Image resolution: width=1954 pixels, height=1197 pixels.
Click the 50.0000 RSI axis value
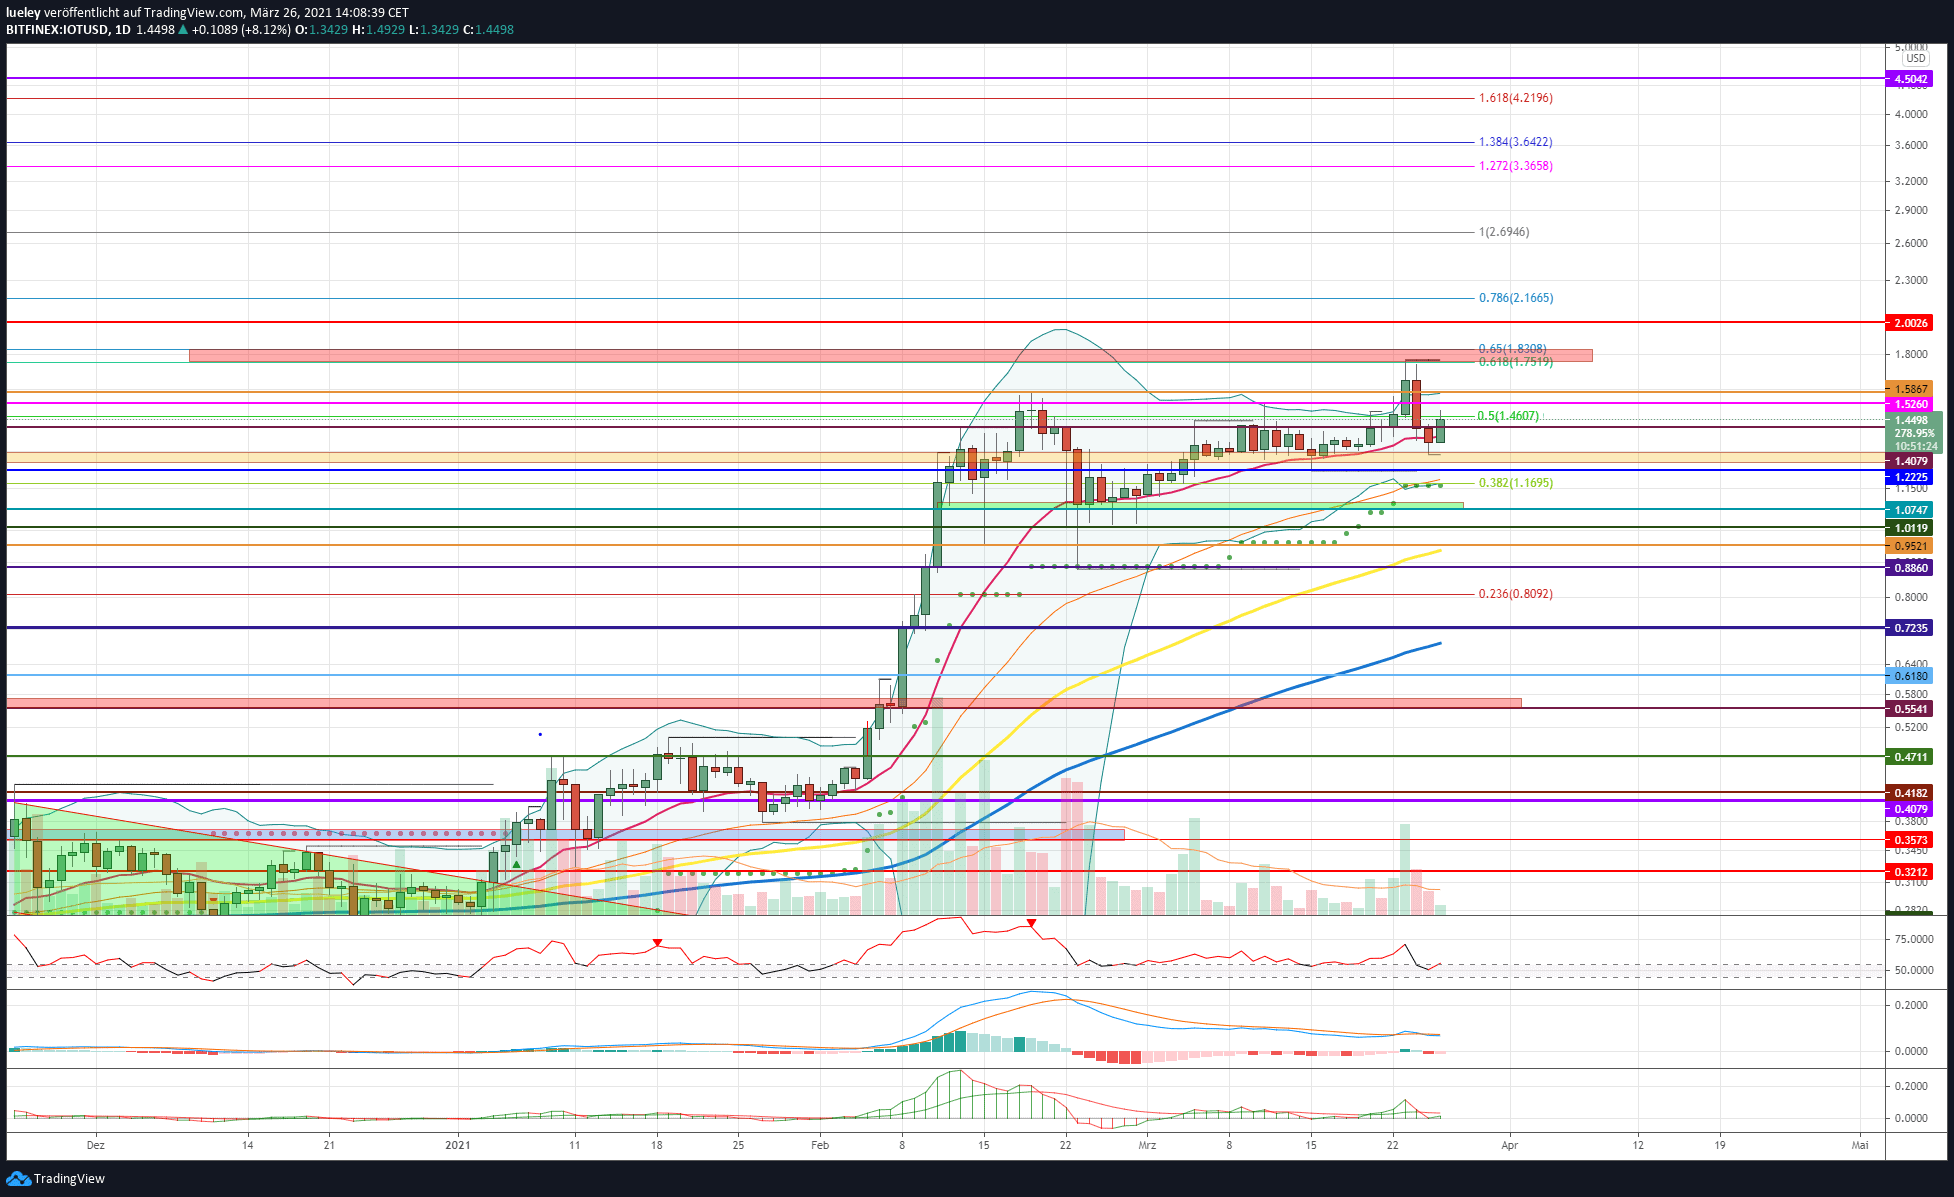pyautogui.click(x=1914, y=970)
